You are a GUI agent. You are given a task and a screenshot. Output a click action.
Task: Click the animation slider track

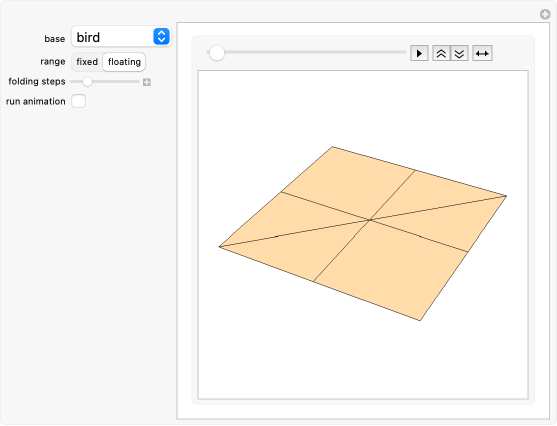pyautogui.click(x=306, y=52)
